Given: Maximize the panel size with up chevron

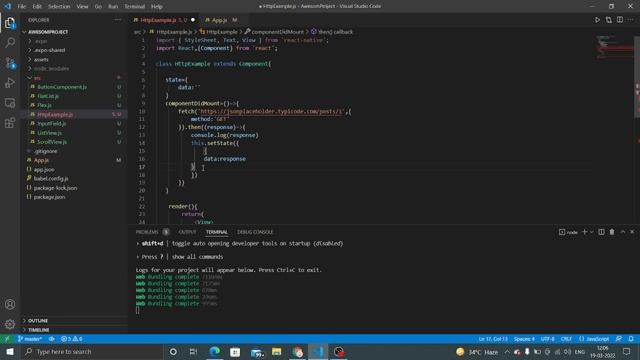Looking at the screenshot, I should pyautogui.click(x=623, y=232).
